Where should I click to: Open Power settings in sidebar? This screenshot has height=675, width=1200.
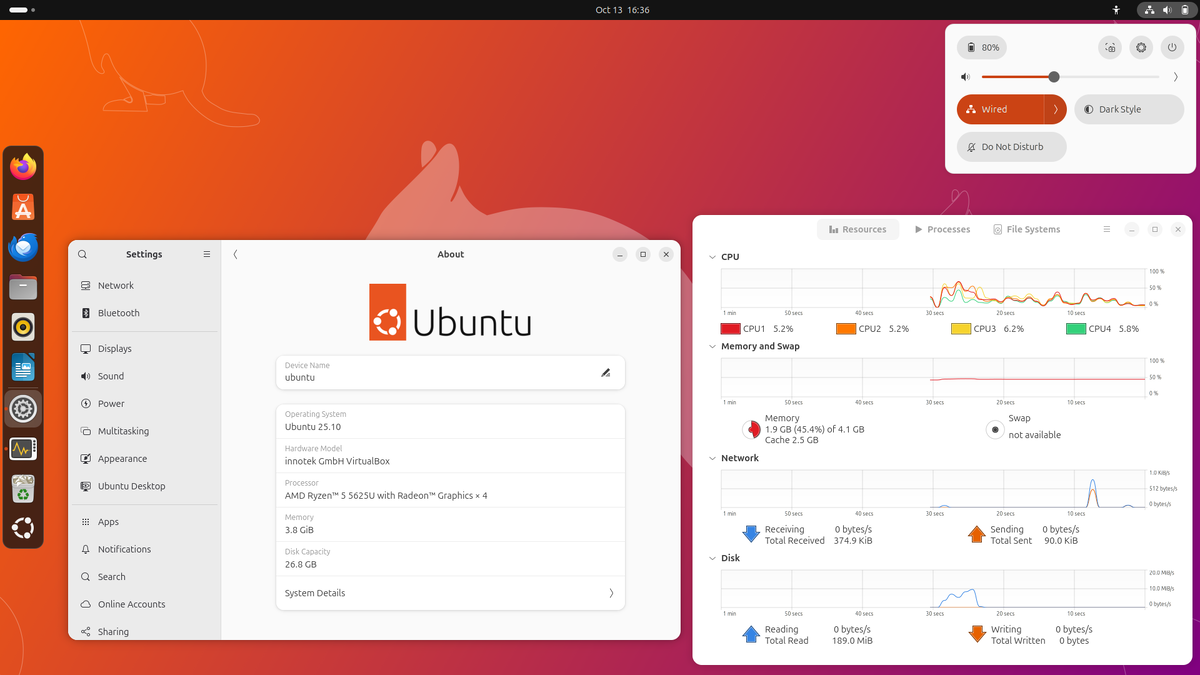click(144, 404)
